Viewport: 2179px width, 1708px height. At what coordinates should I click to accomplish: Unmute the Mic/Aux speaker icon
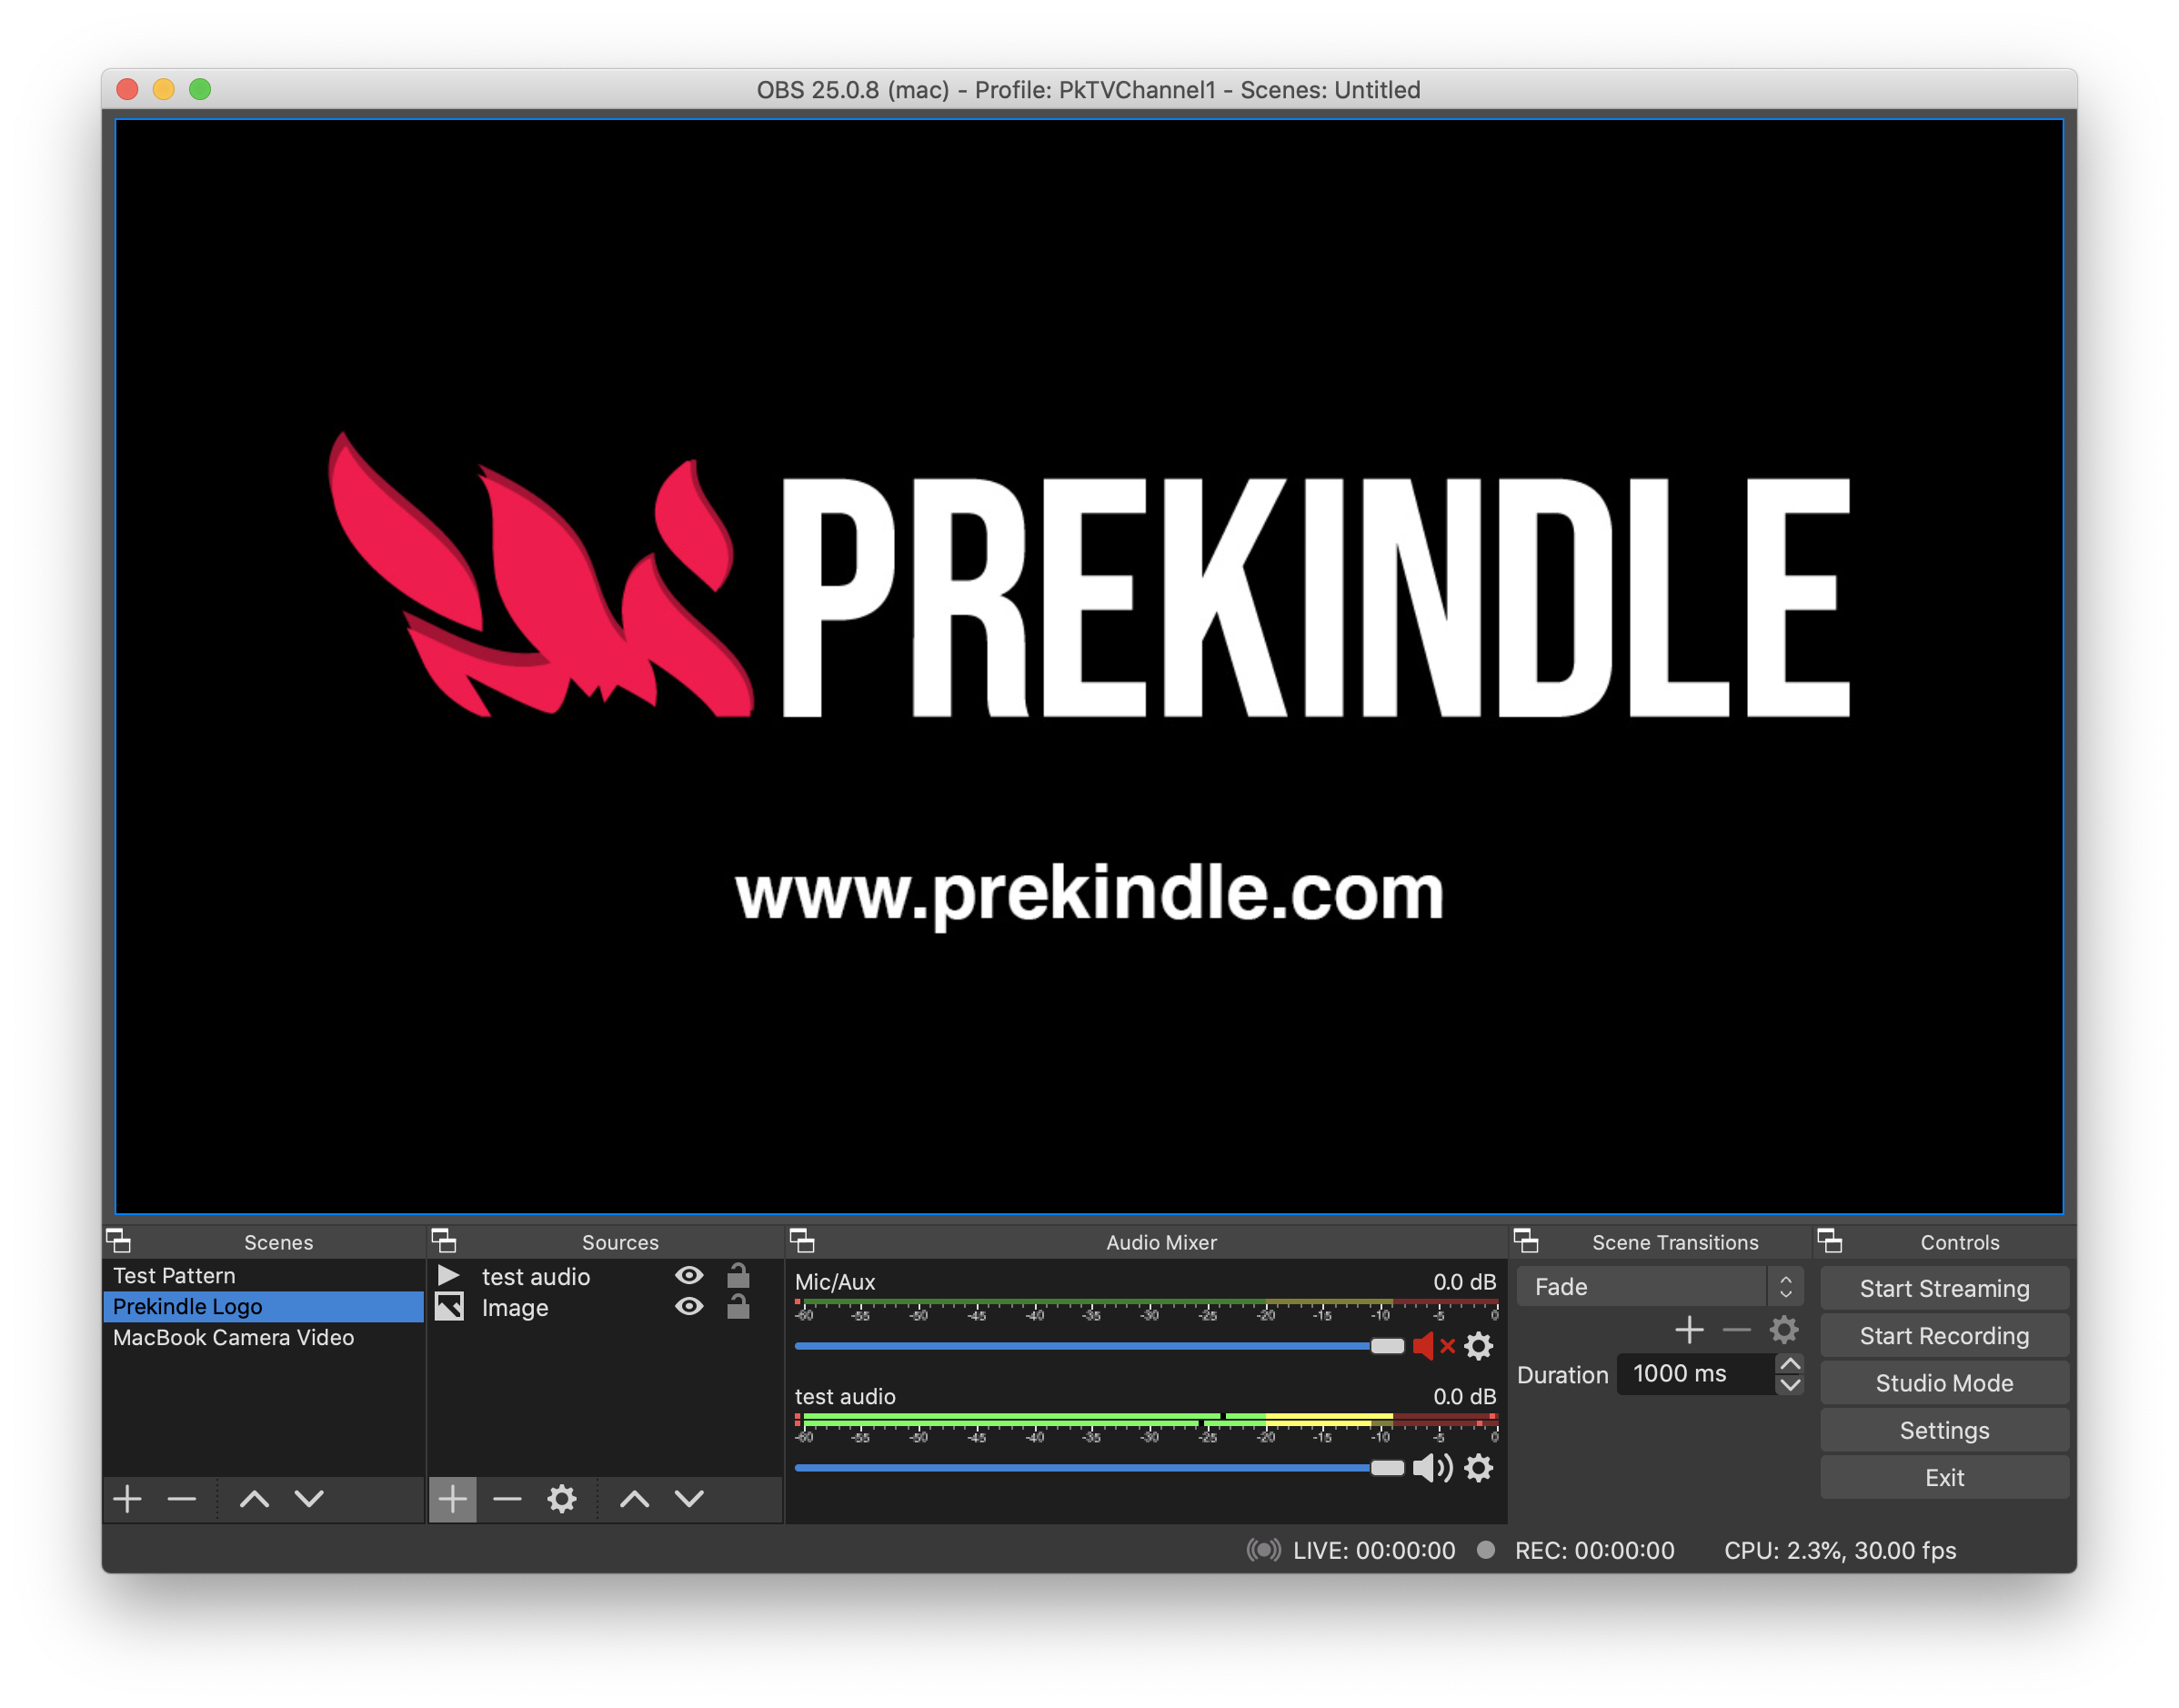1431,1346
